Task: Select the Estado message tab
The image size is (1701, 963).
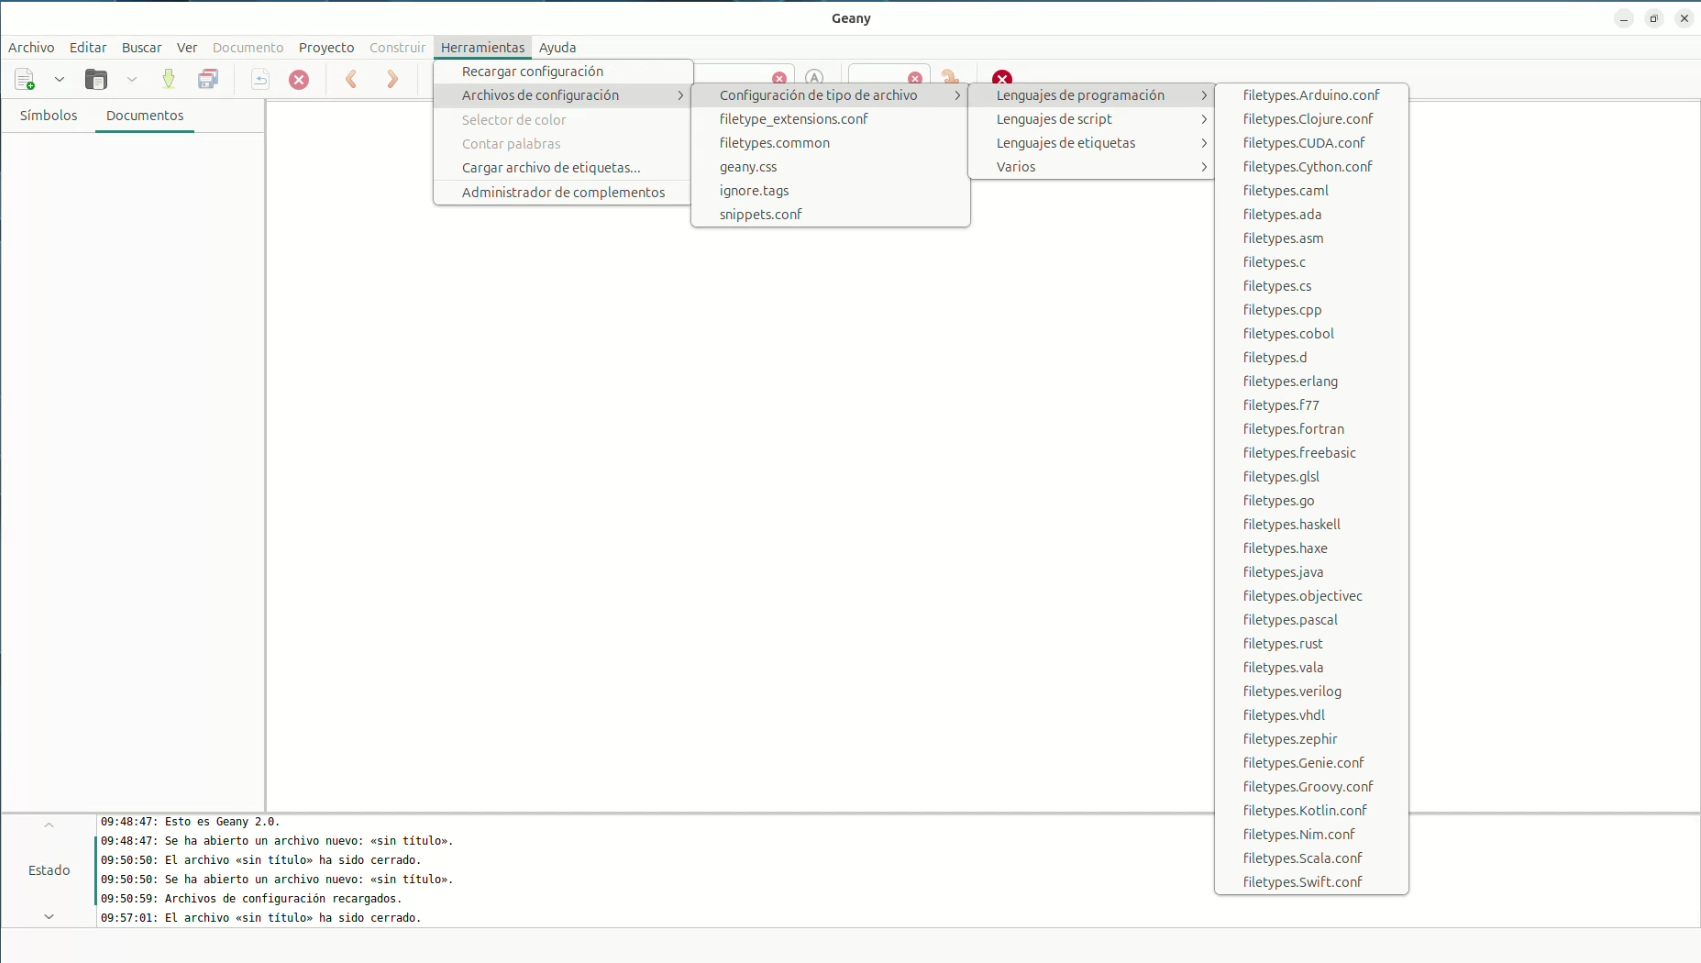Action: [49, 870]
